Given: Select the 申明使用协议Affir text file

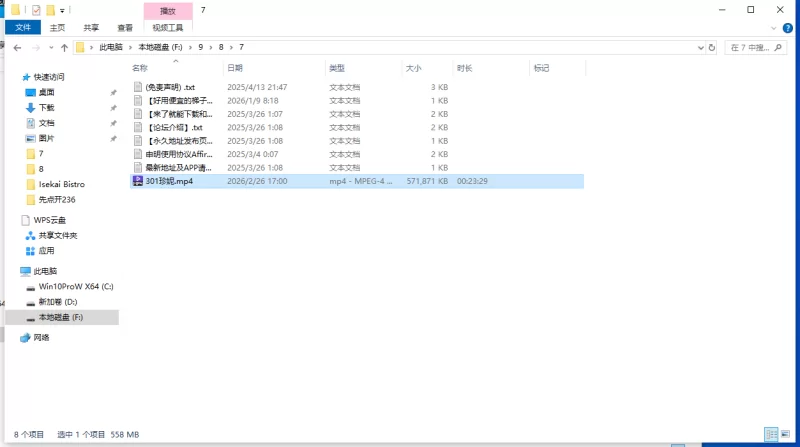Looking at the screenshot, I should tap(179, 154).
